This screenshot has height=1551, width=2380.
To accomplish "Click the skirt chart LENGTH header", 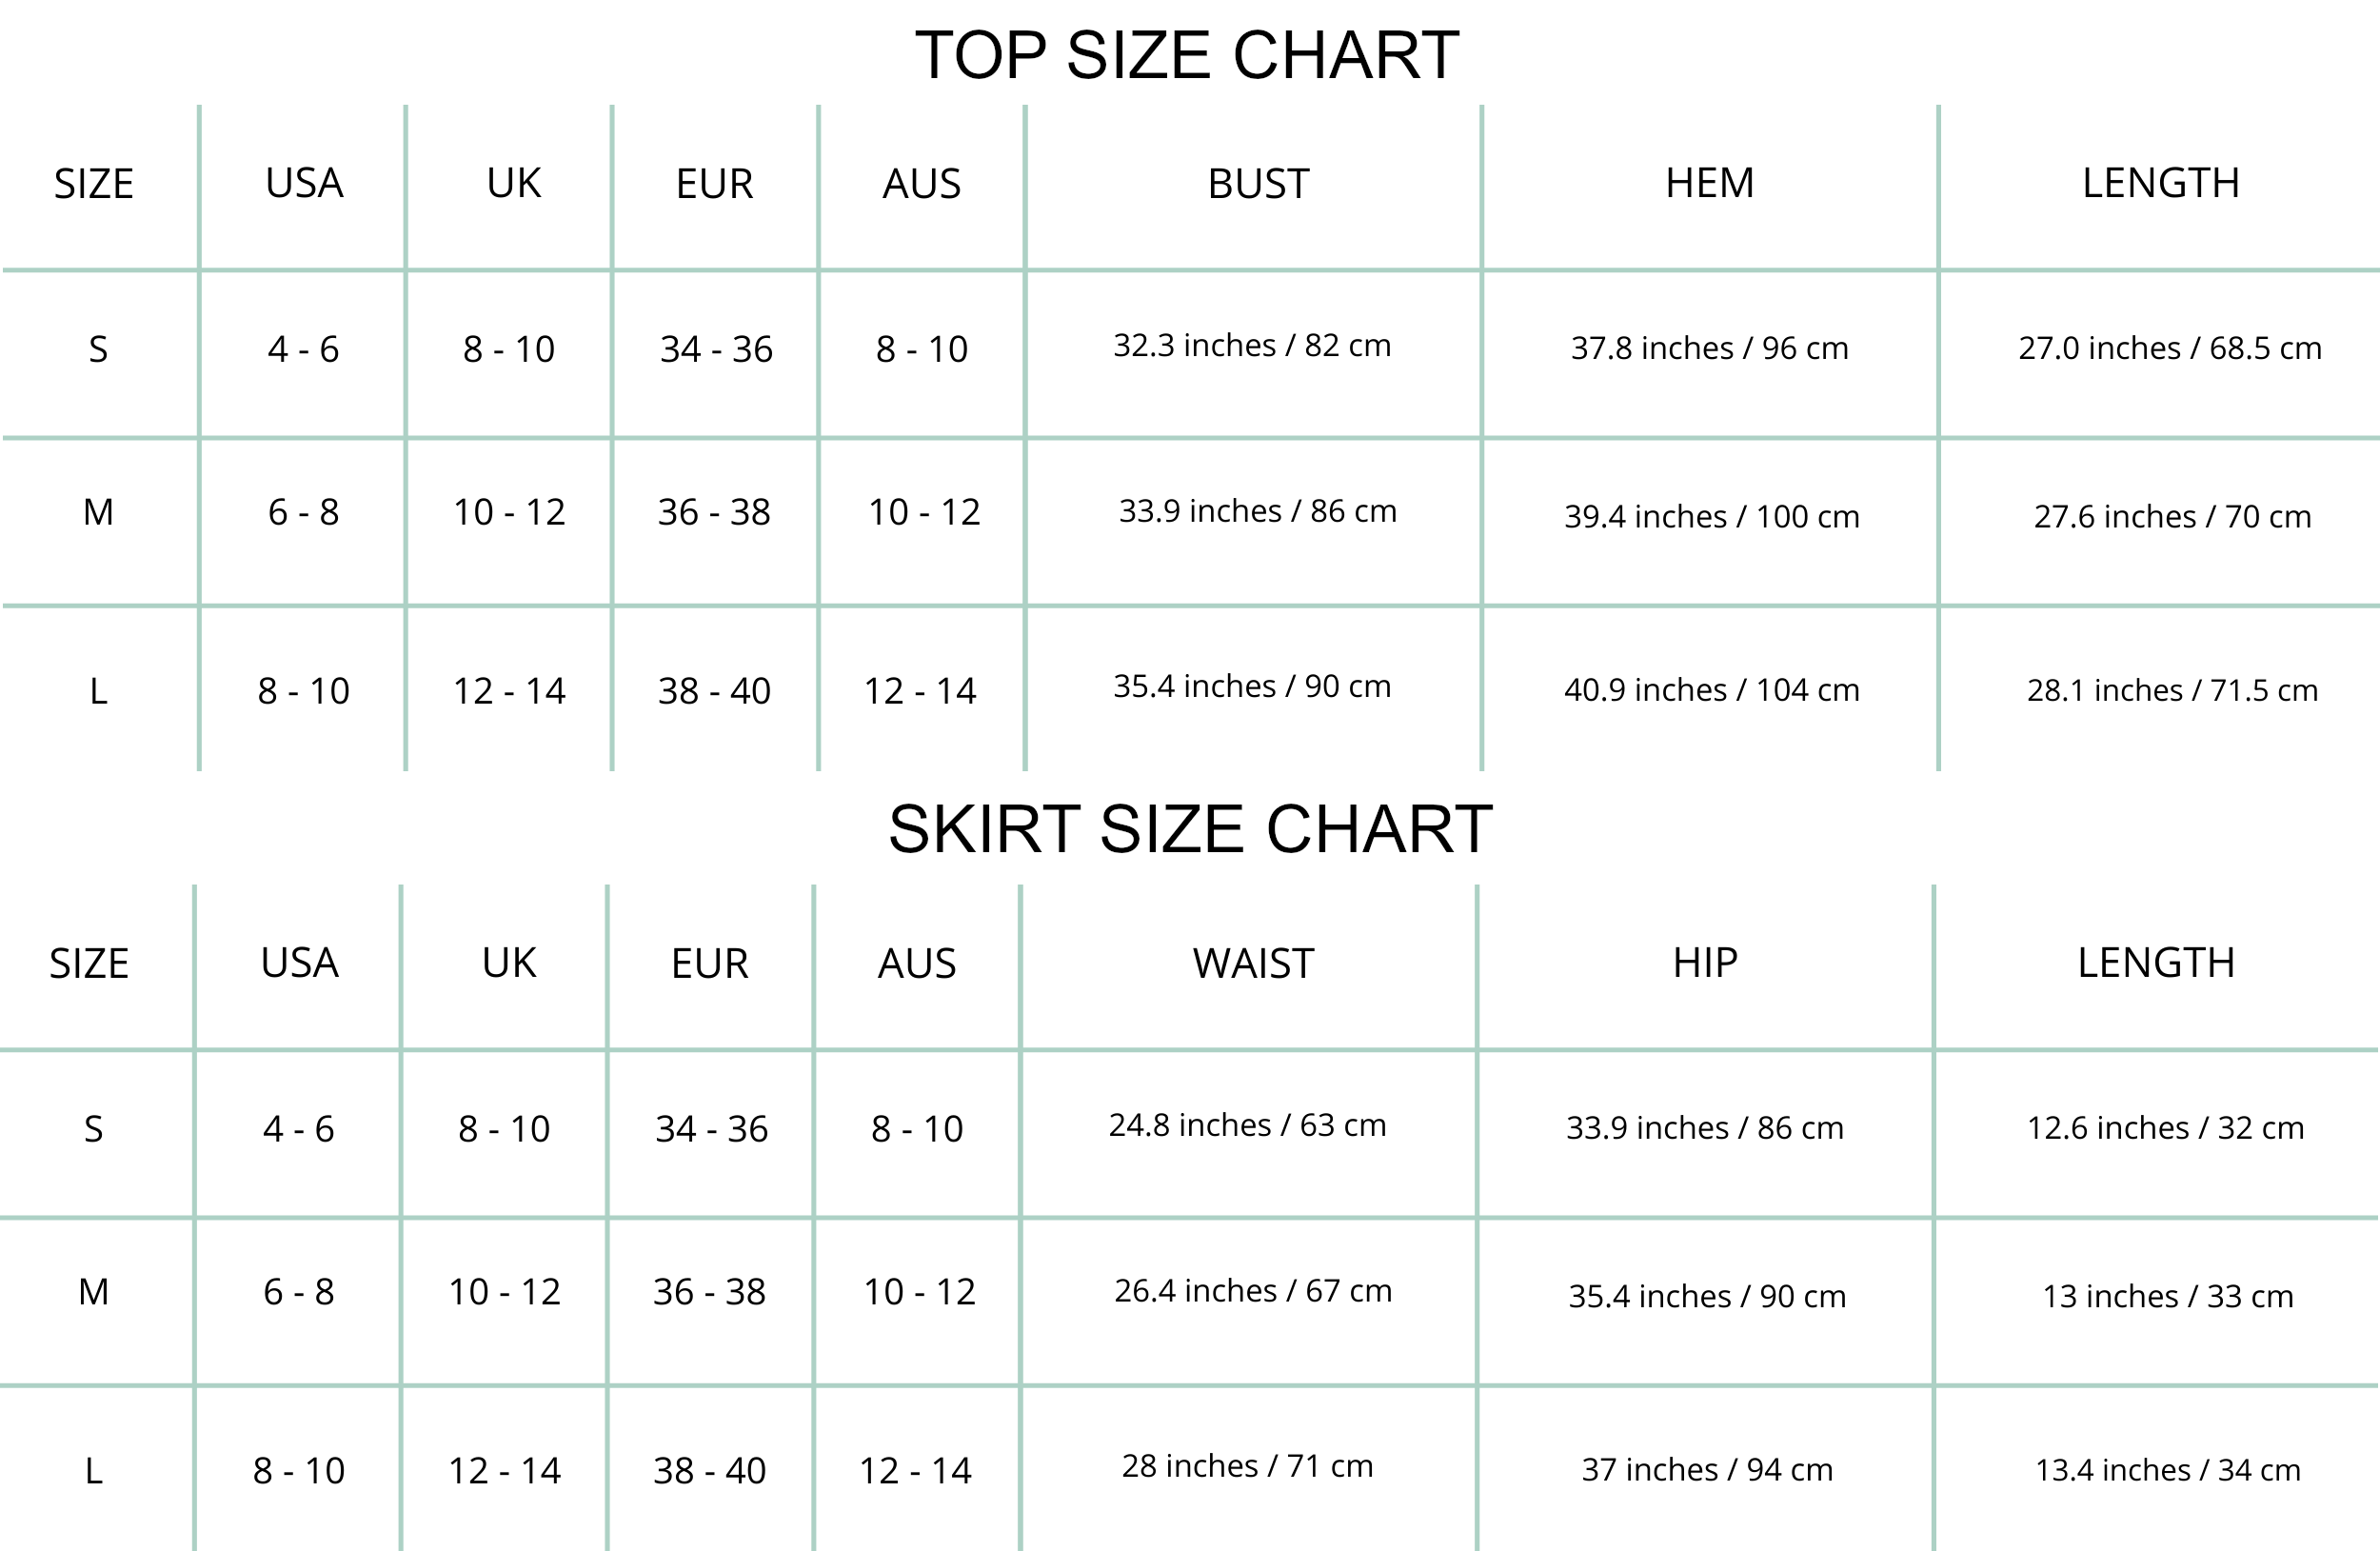I will pos(2156,963).
